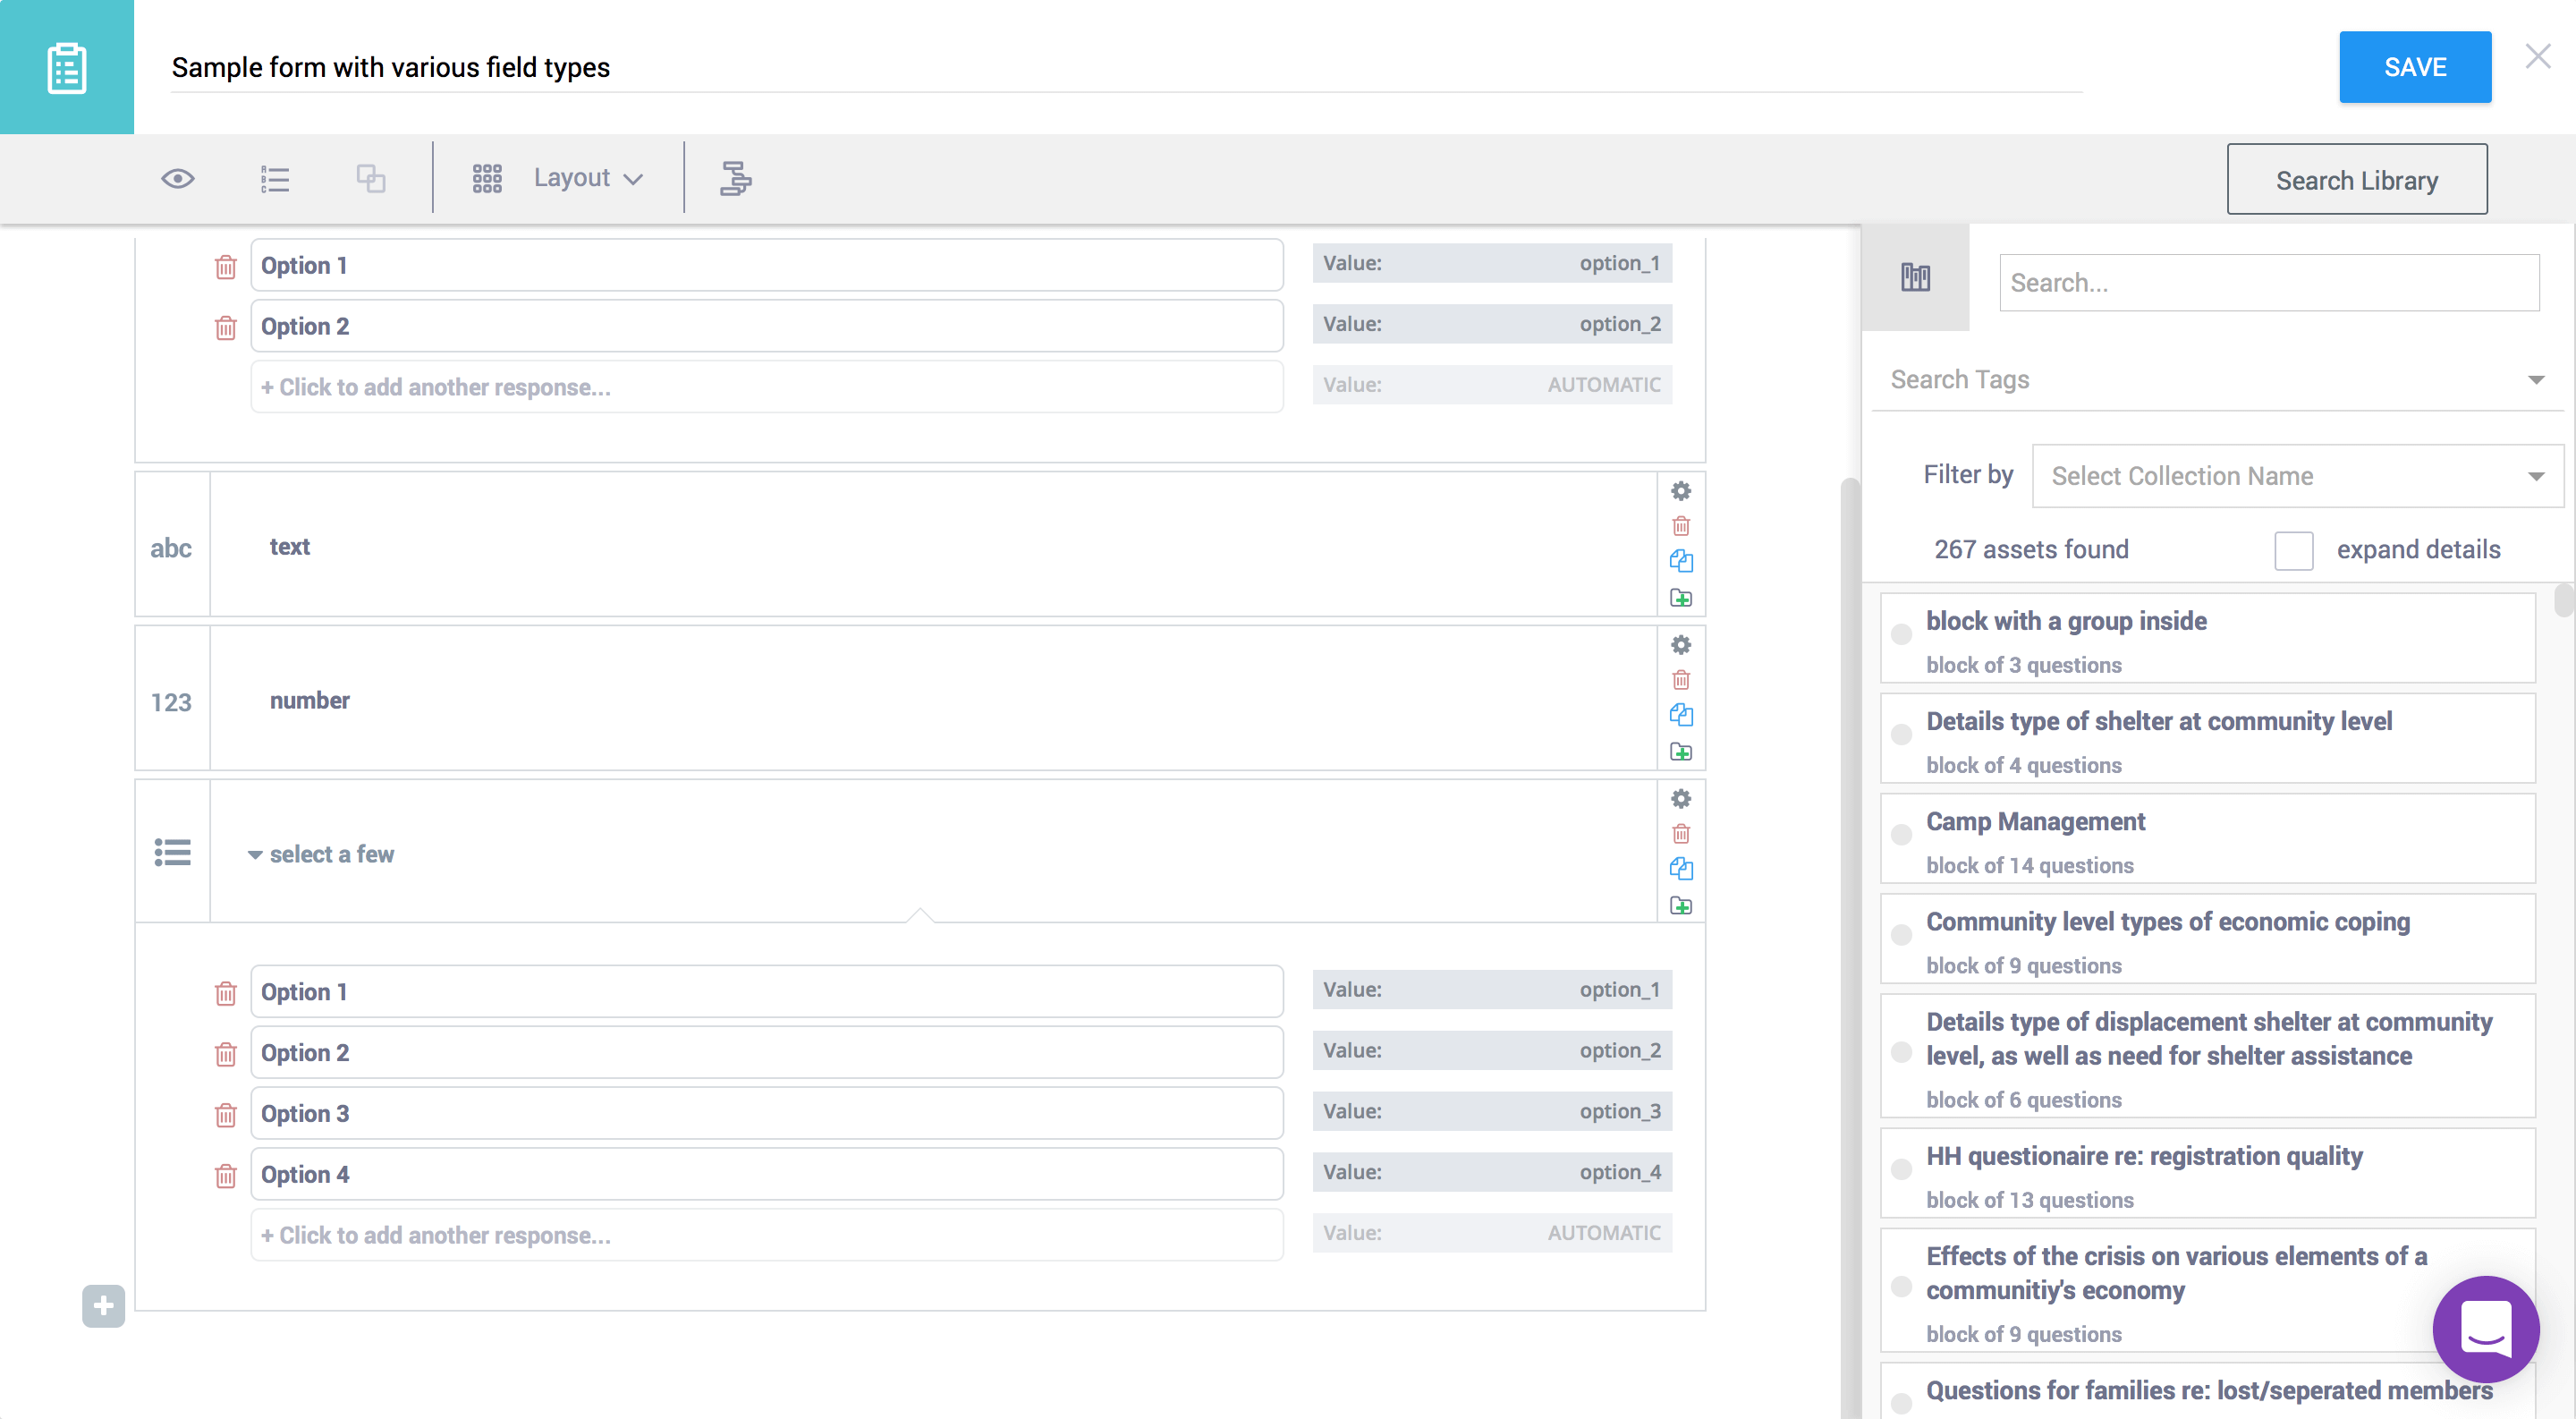The height and width of the screenshot is (1419, 2576).
Task: Click the grid layout icon
Action: tap(486, 174)
